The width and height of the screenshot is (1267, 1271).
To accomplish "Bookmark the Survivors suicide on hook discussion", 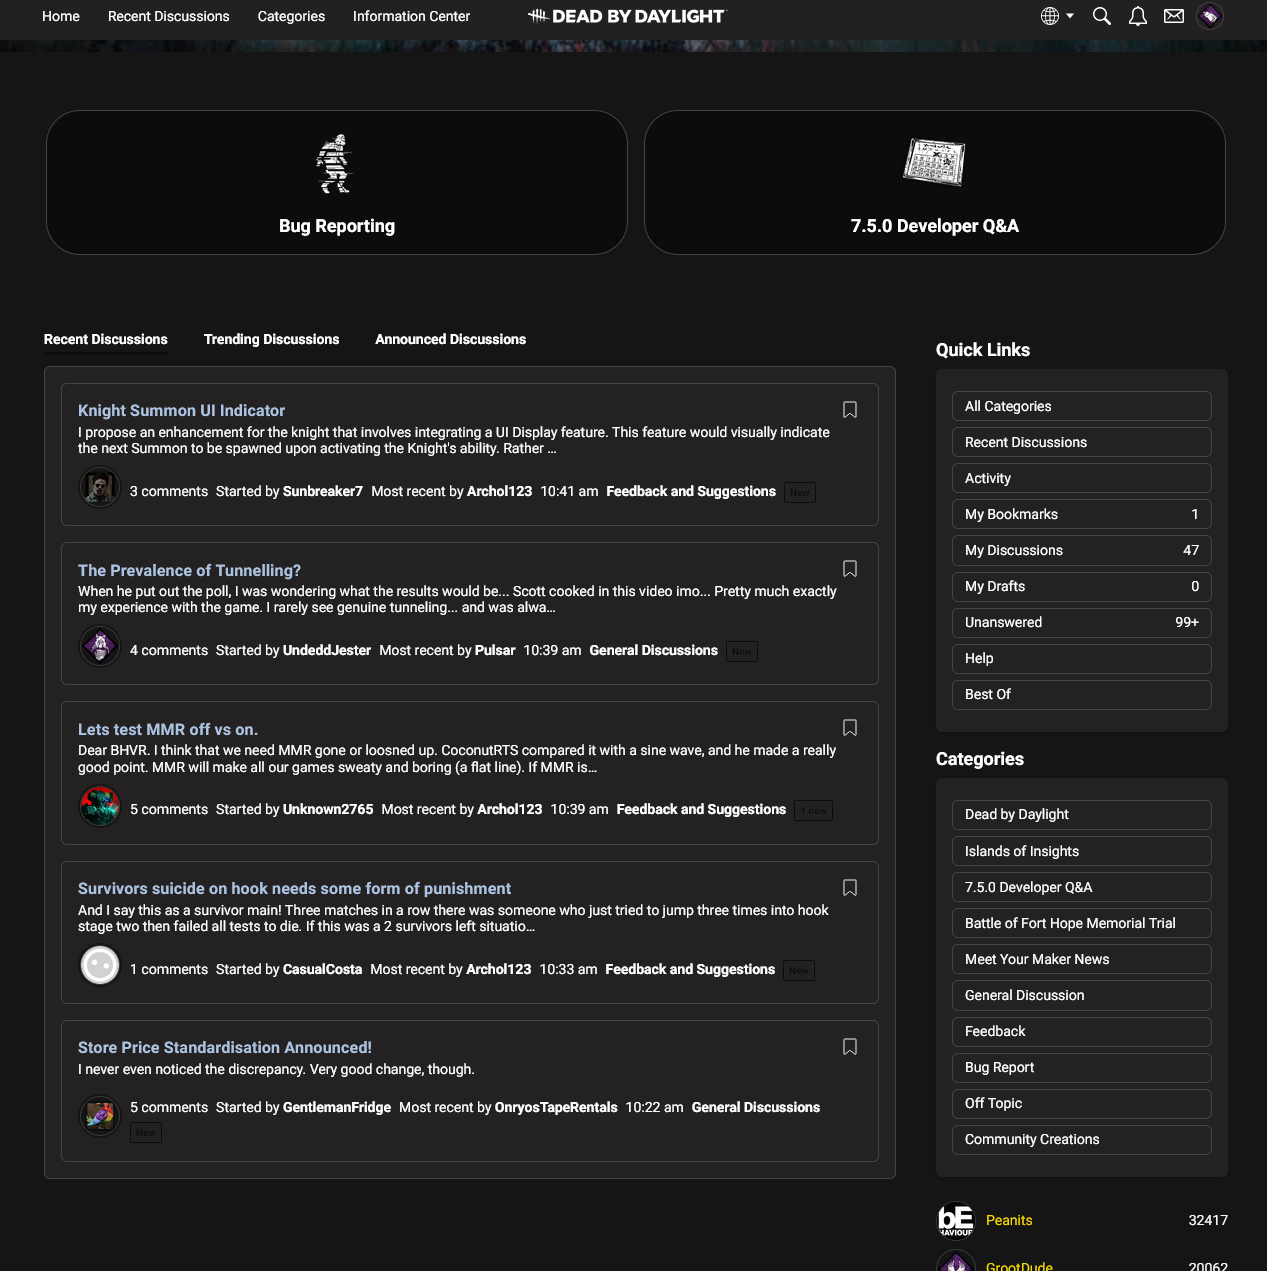I will coord(850,888).
